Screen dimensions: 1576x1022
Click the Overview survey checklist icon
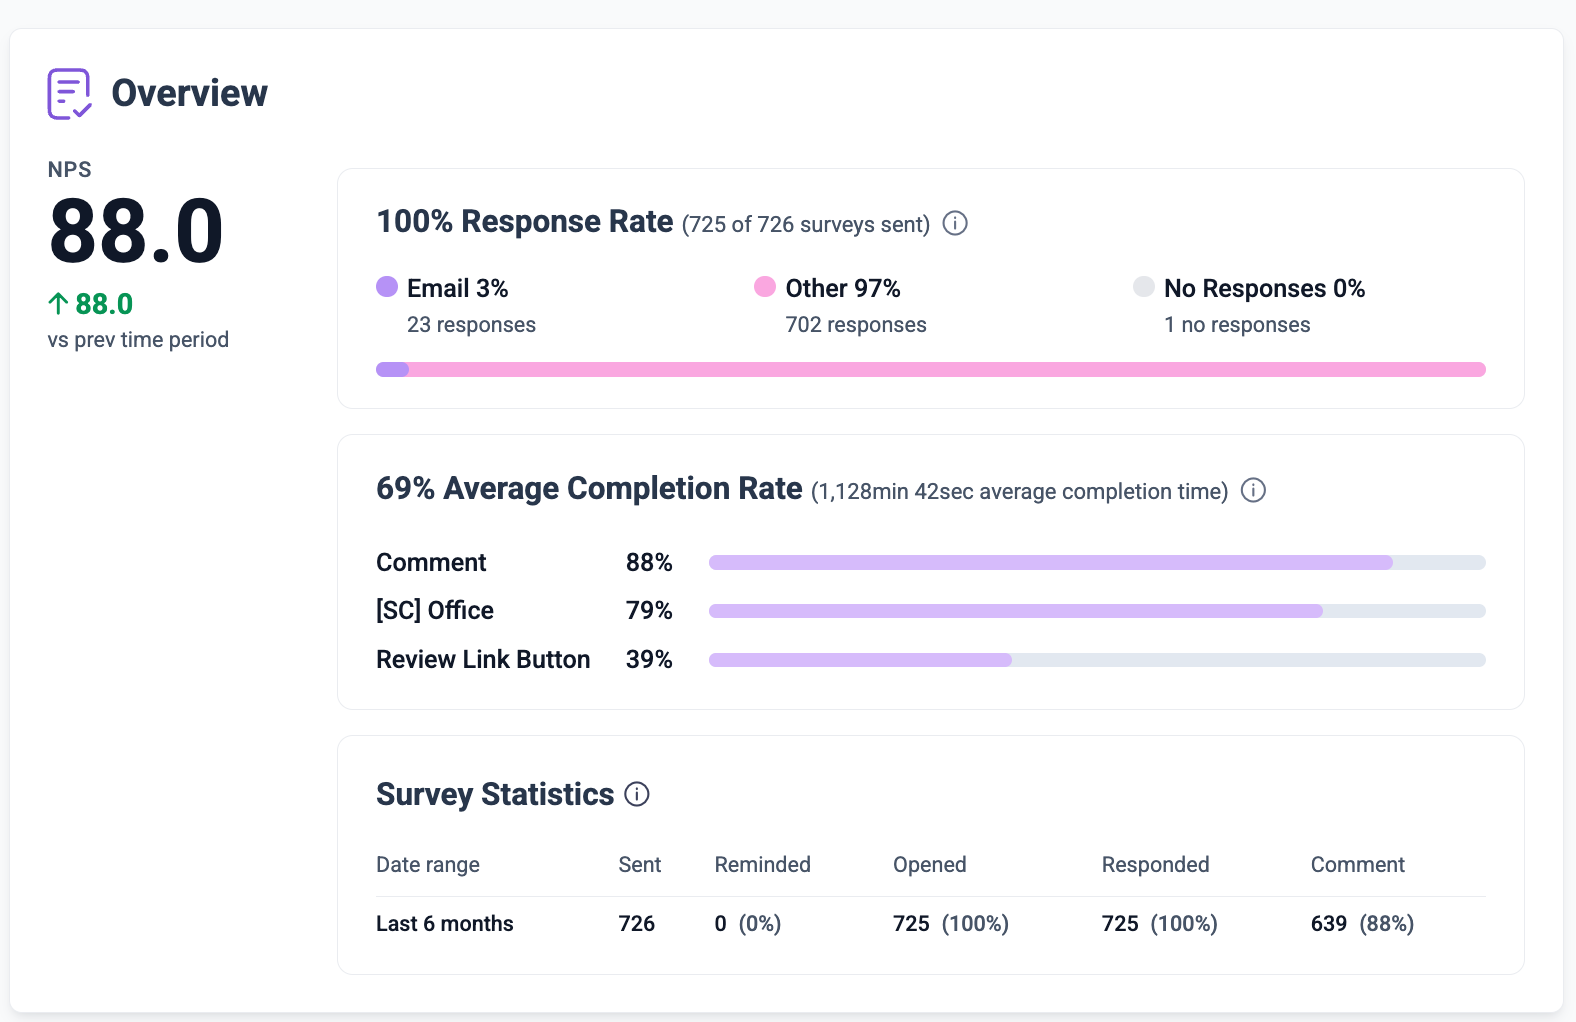[x=70, y=94]
